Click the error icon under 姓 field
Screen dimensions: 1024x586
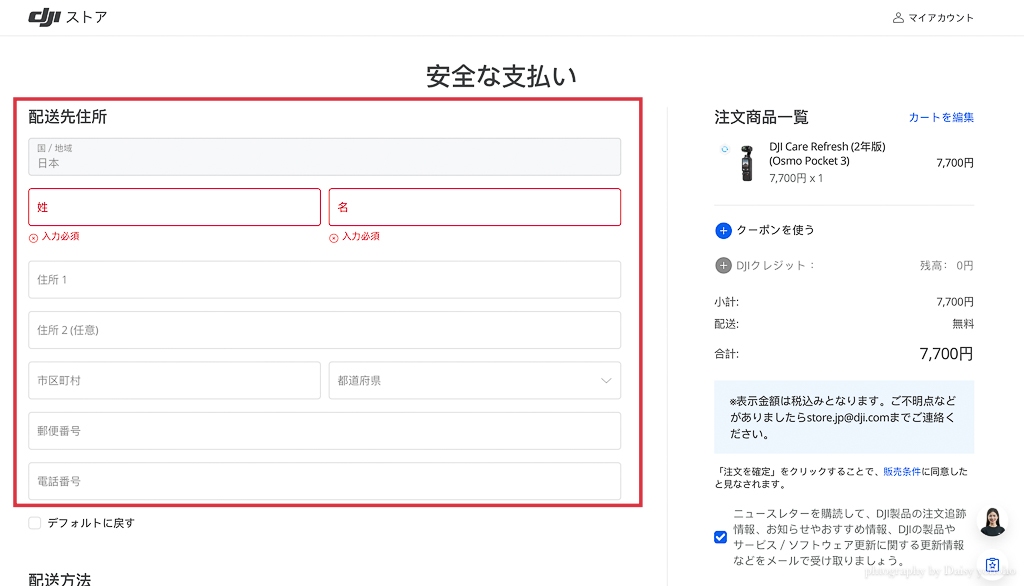point(33,238)
